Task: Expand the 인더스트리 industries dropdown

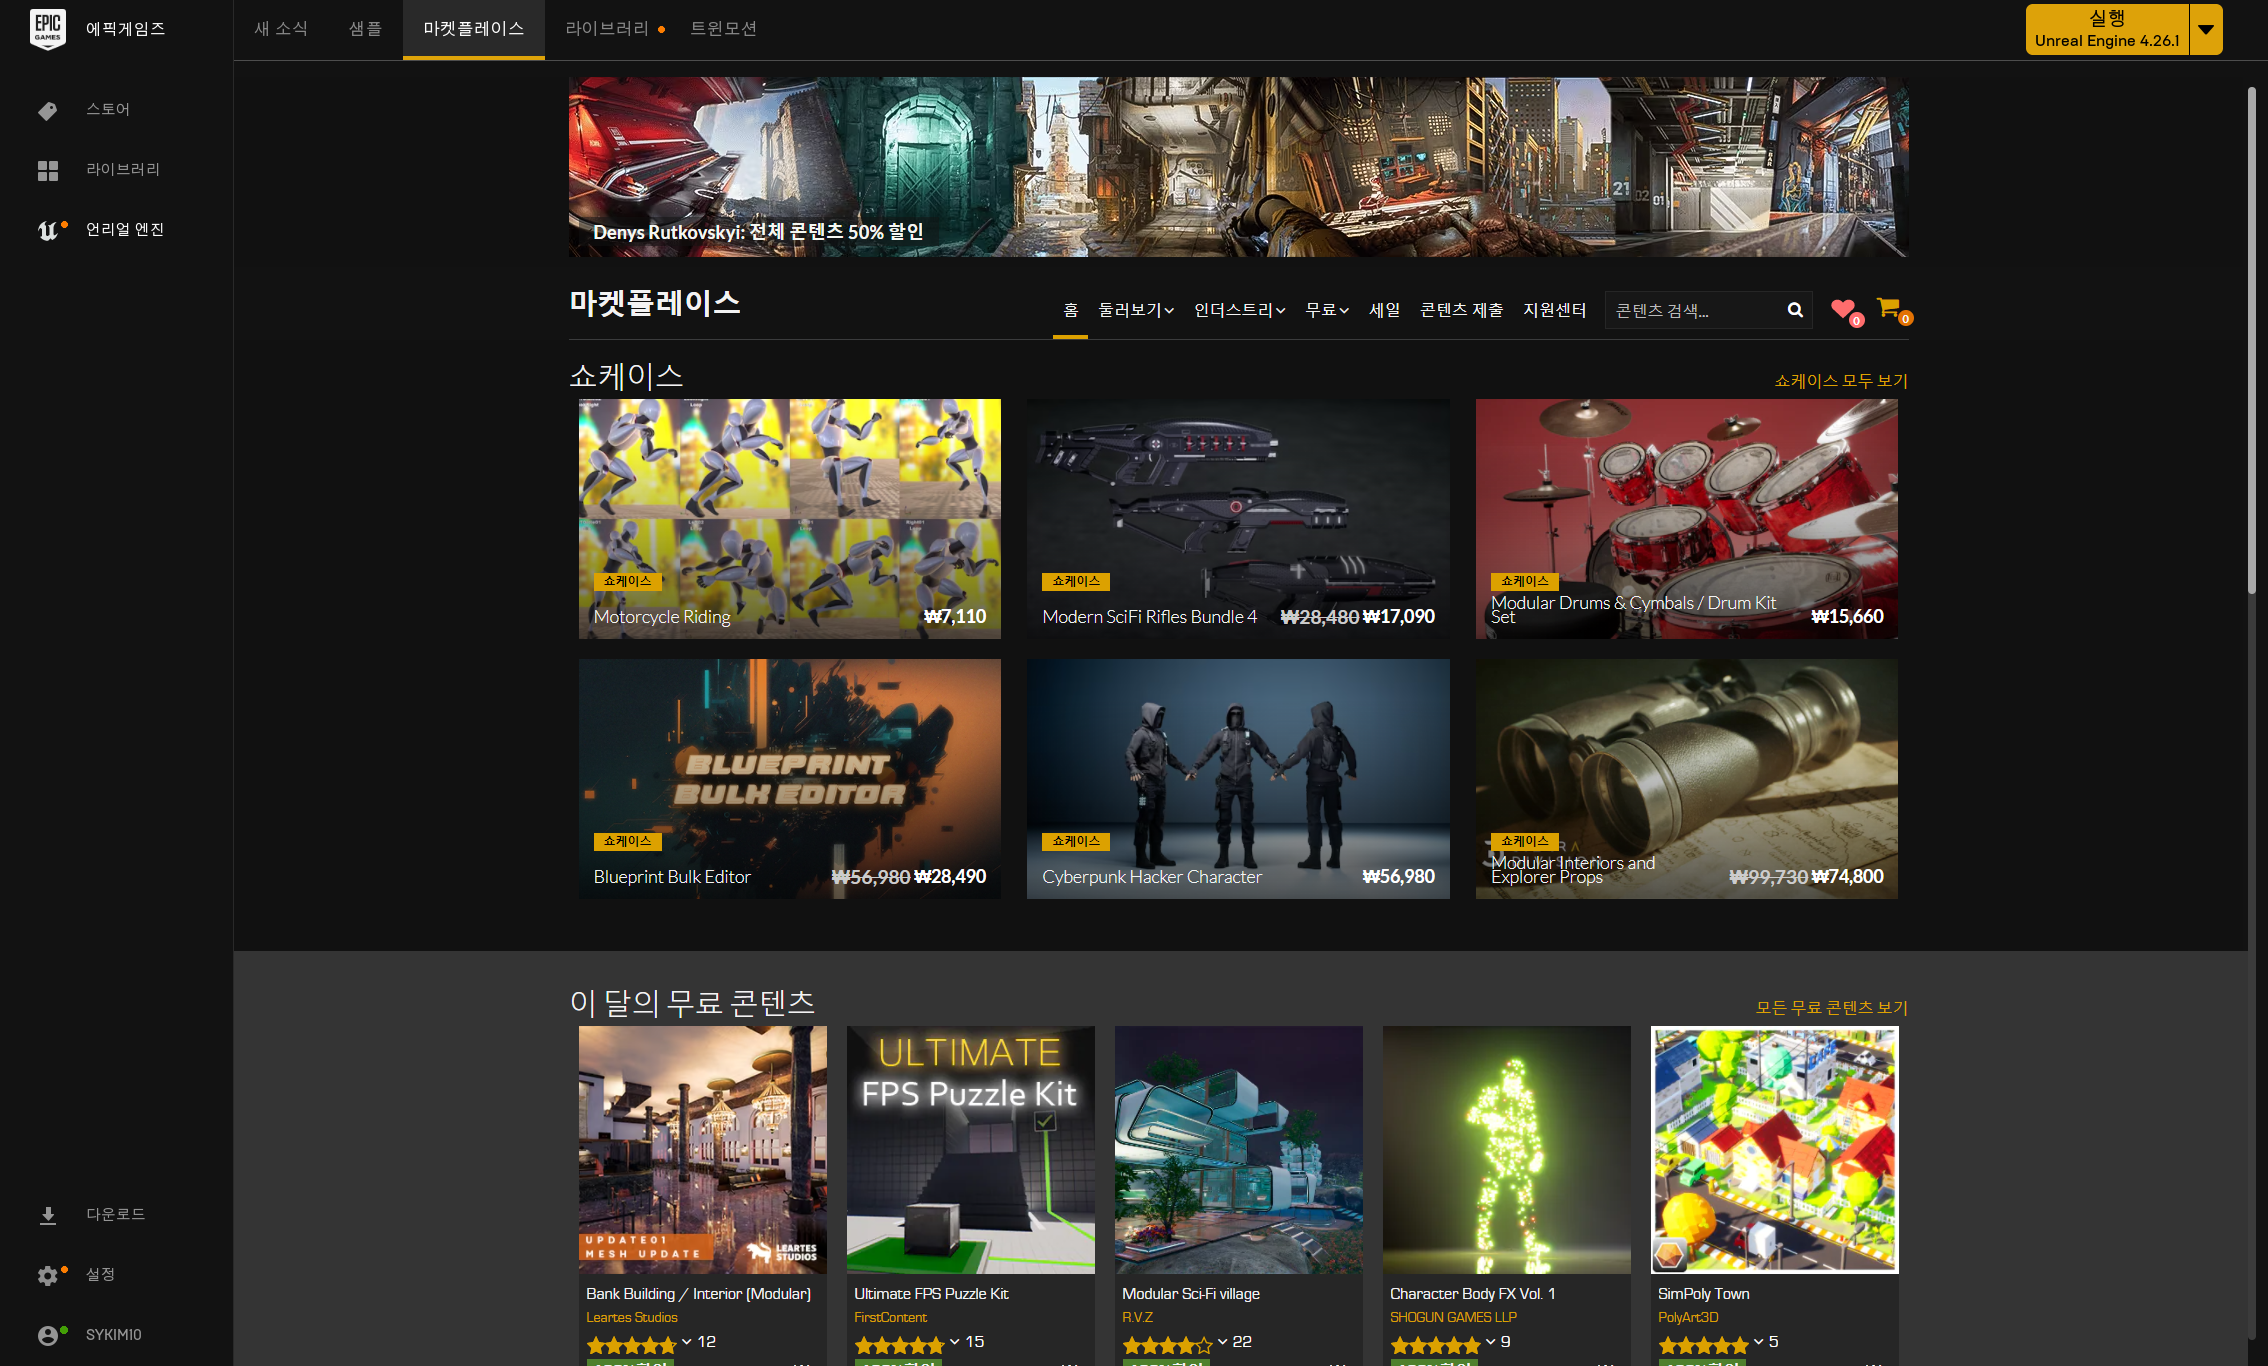Action: (x=1239, y=310)
